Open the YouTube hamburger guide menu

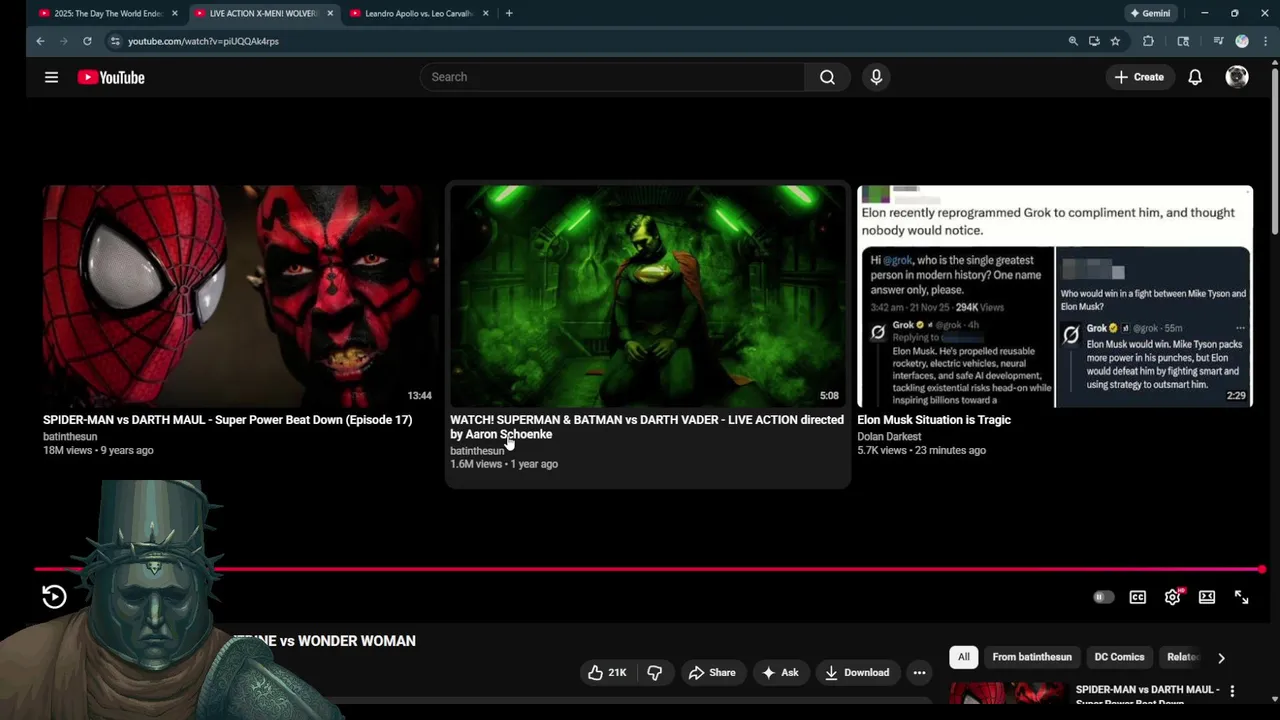click(51, 77)
